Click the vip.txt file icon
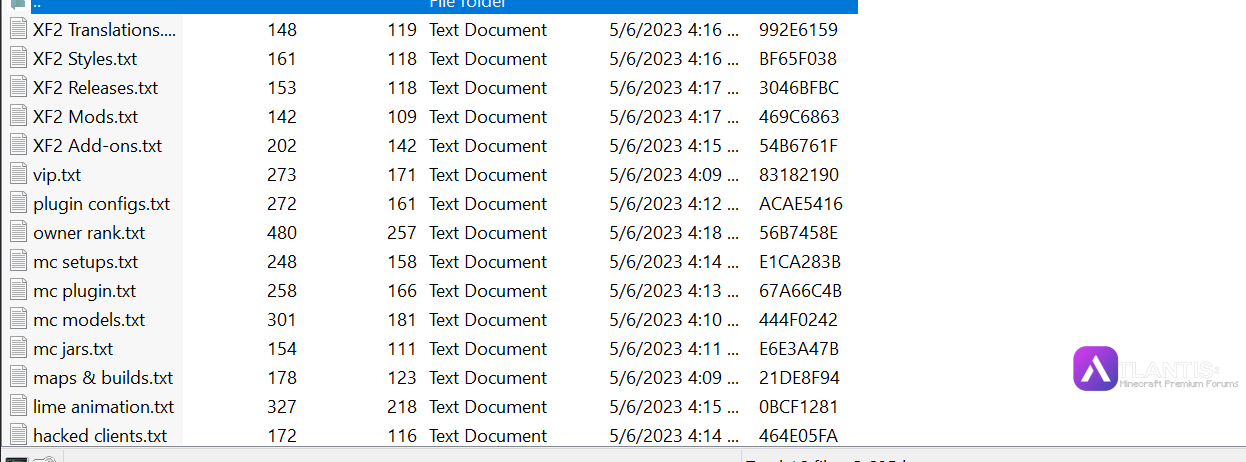 (18, 174)
